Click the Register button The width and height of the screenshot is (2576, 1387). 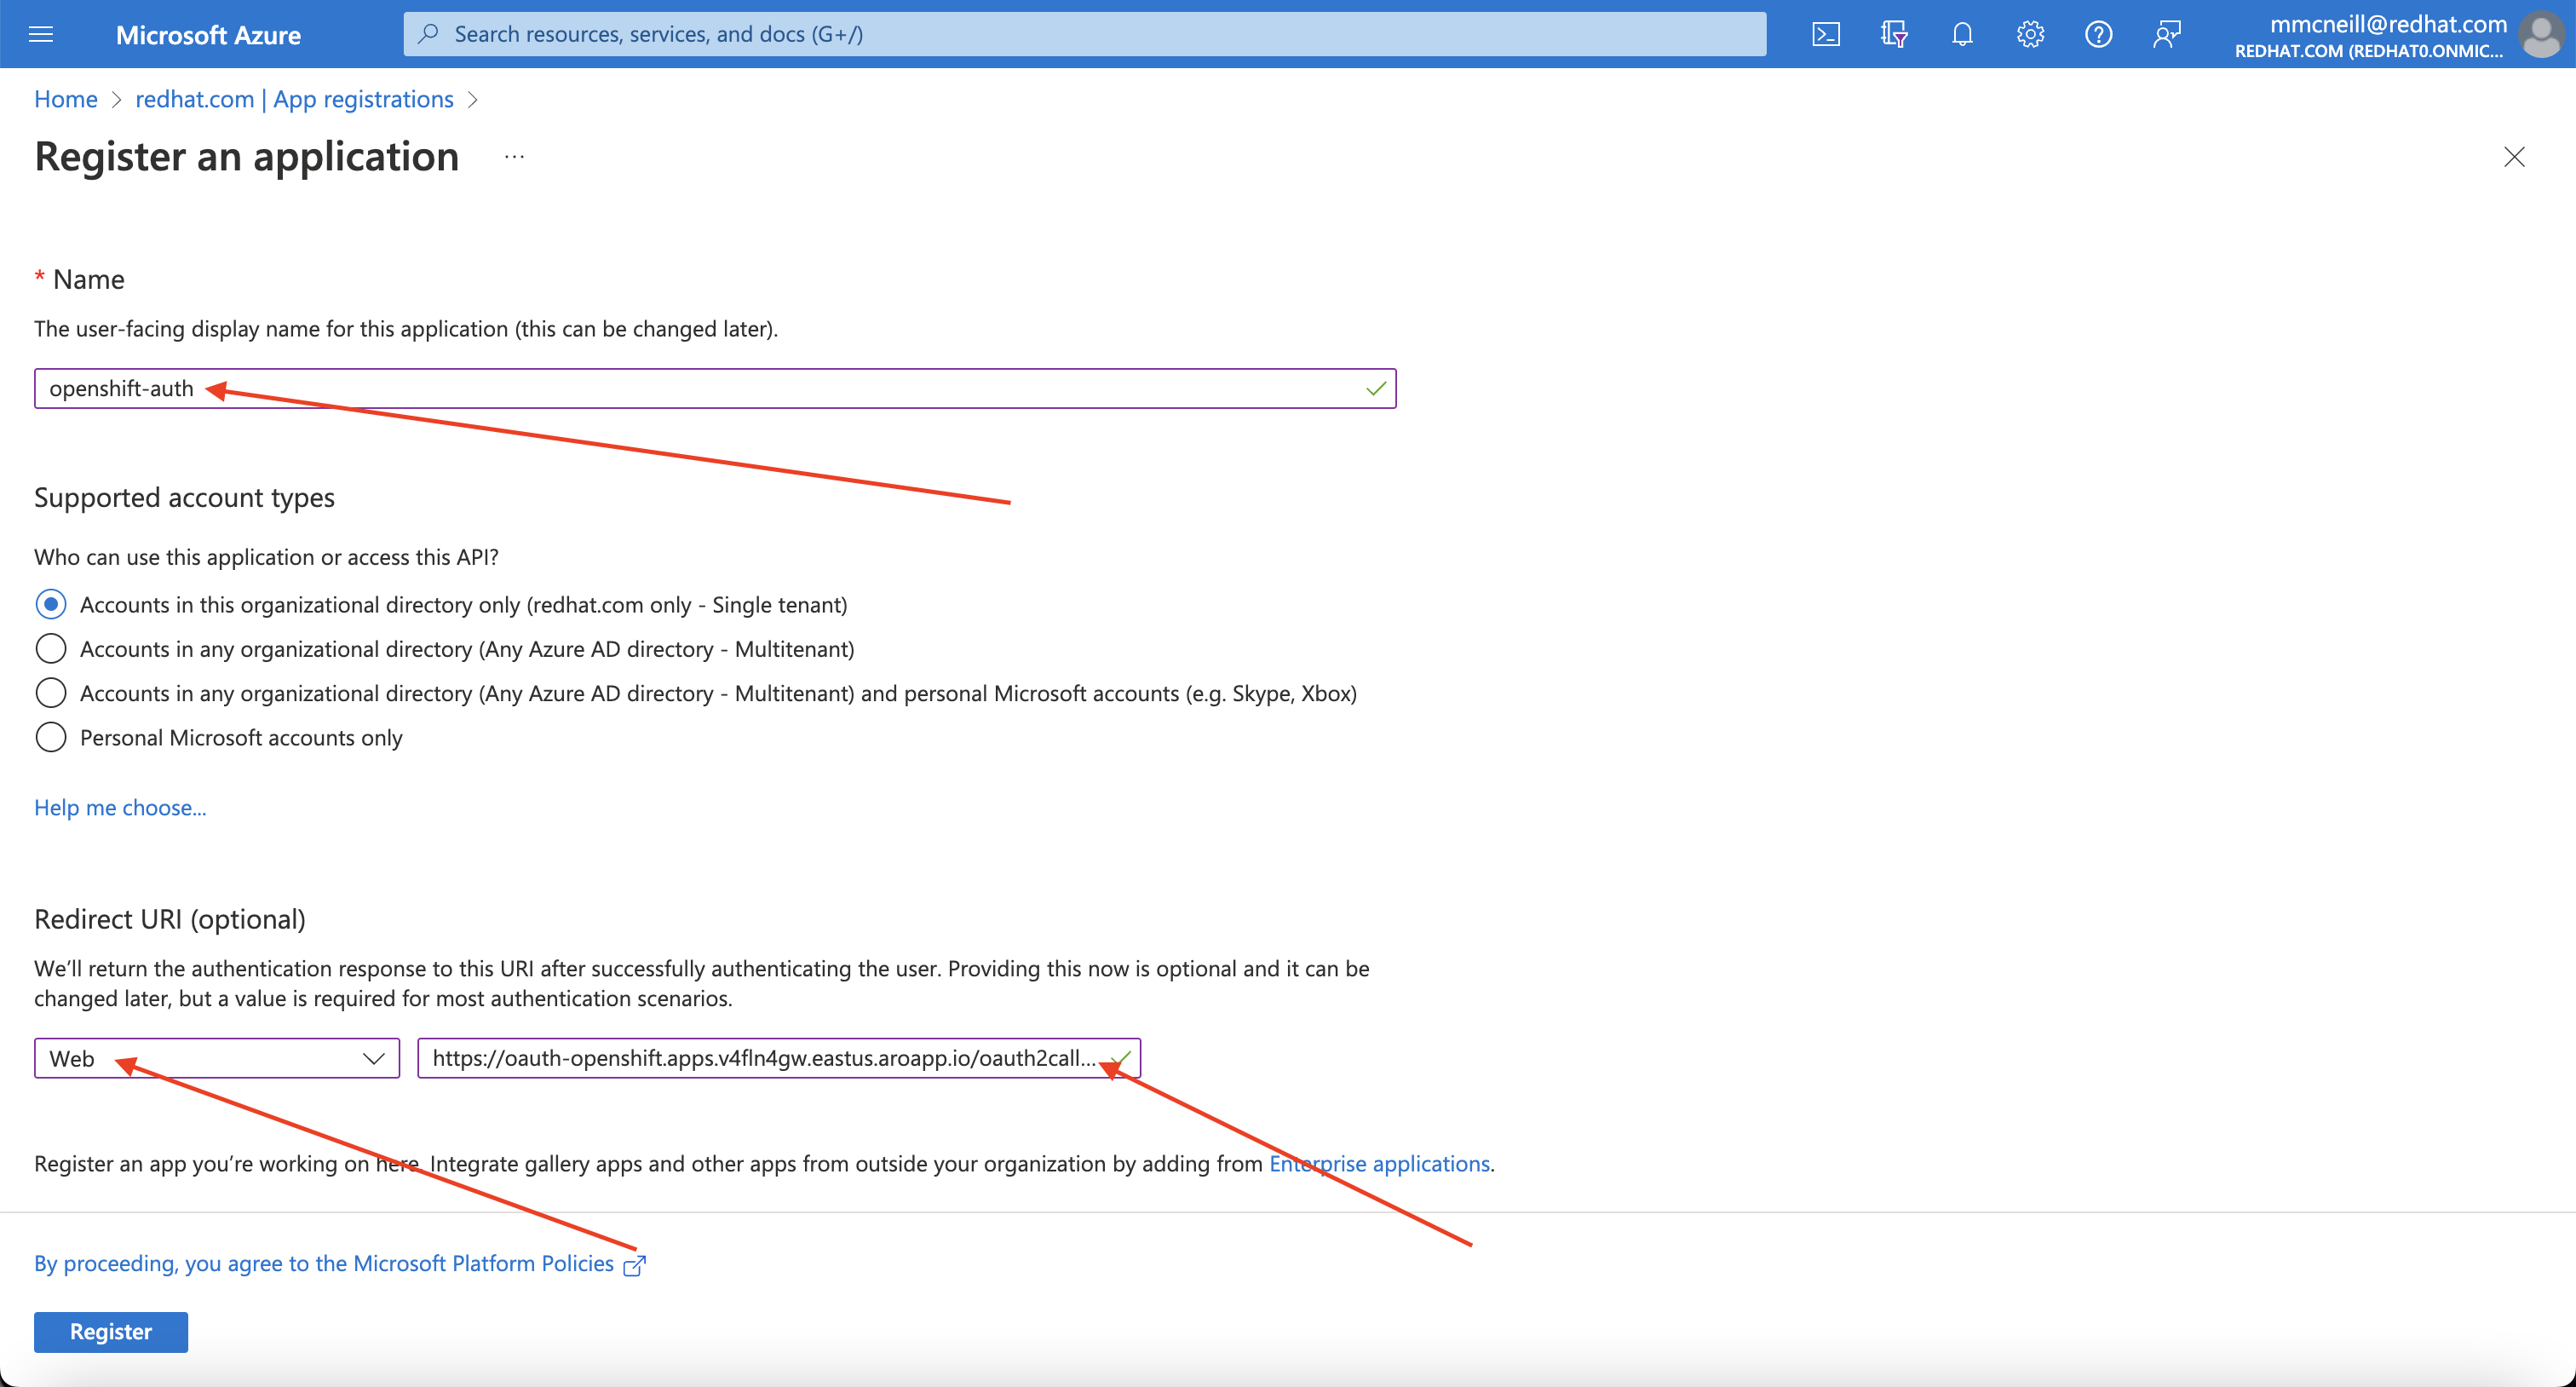(x=110, y=1331)
